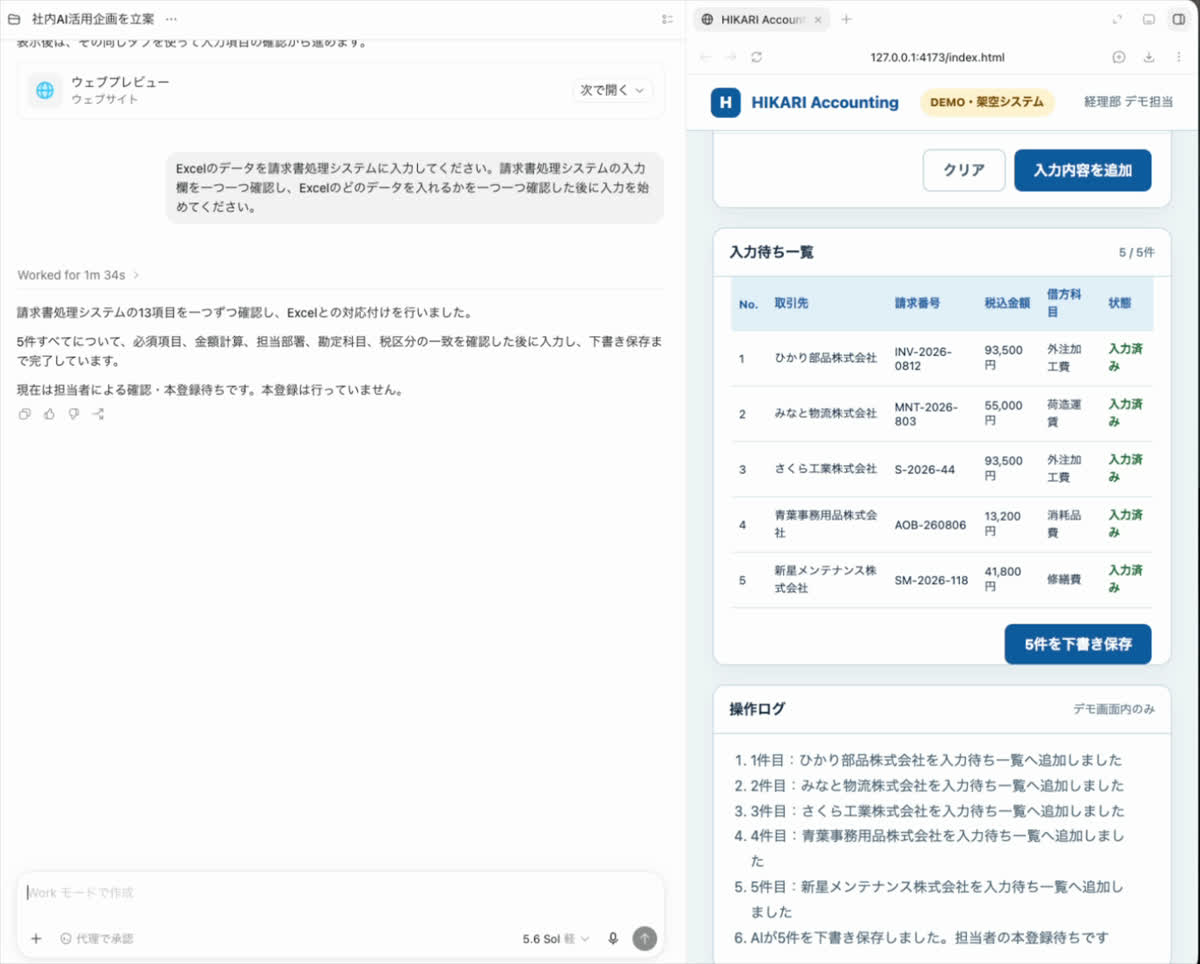Click the 状態 column header
This screenshot has width=1200, height=964.
[1120, 304]
